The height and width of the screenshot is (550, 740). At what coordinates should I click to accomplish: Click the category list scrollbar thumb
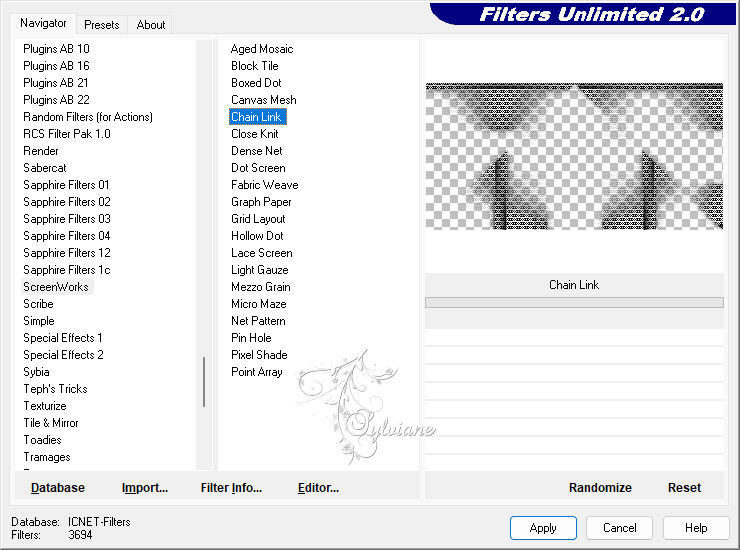[x=204, y=382]
